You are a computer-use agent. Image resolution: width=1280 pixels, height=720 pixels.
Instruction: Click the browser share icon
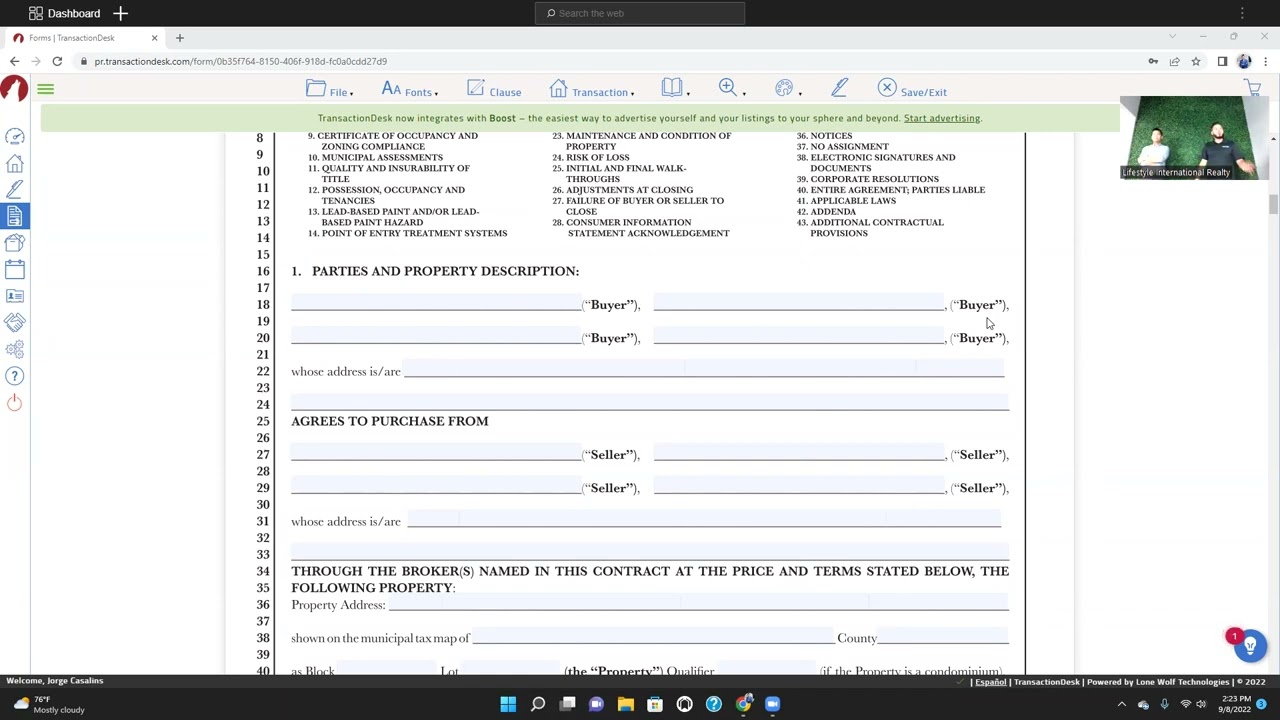pos(1174,61)
